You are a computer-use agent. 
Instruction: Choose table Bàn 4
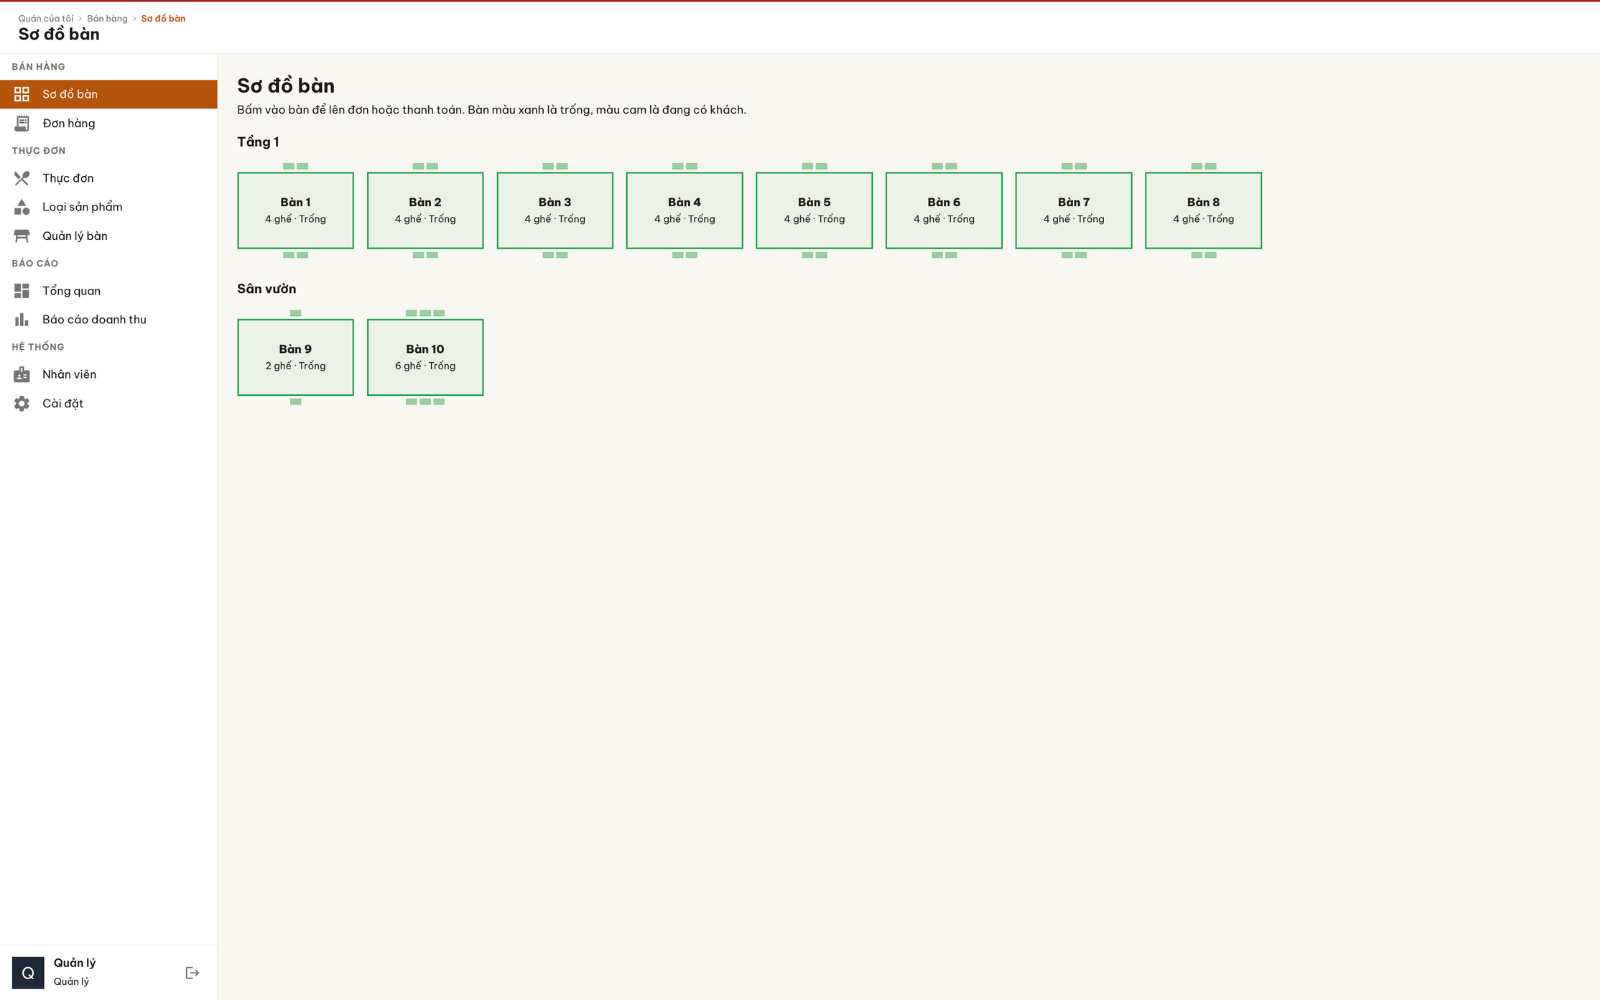click(684, 210)
